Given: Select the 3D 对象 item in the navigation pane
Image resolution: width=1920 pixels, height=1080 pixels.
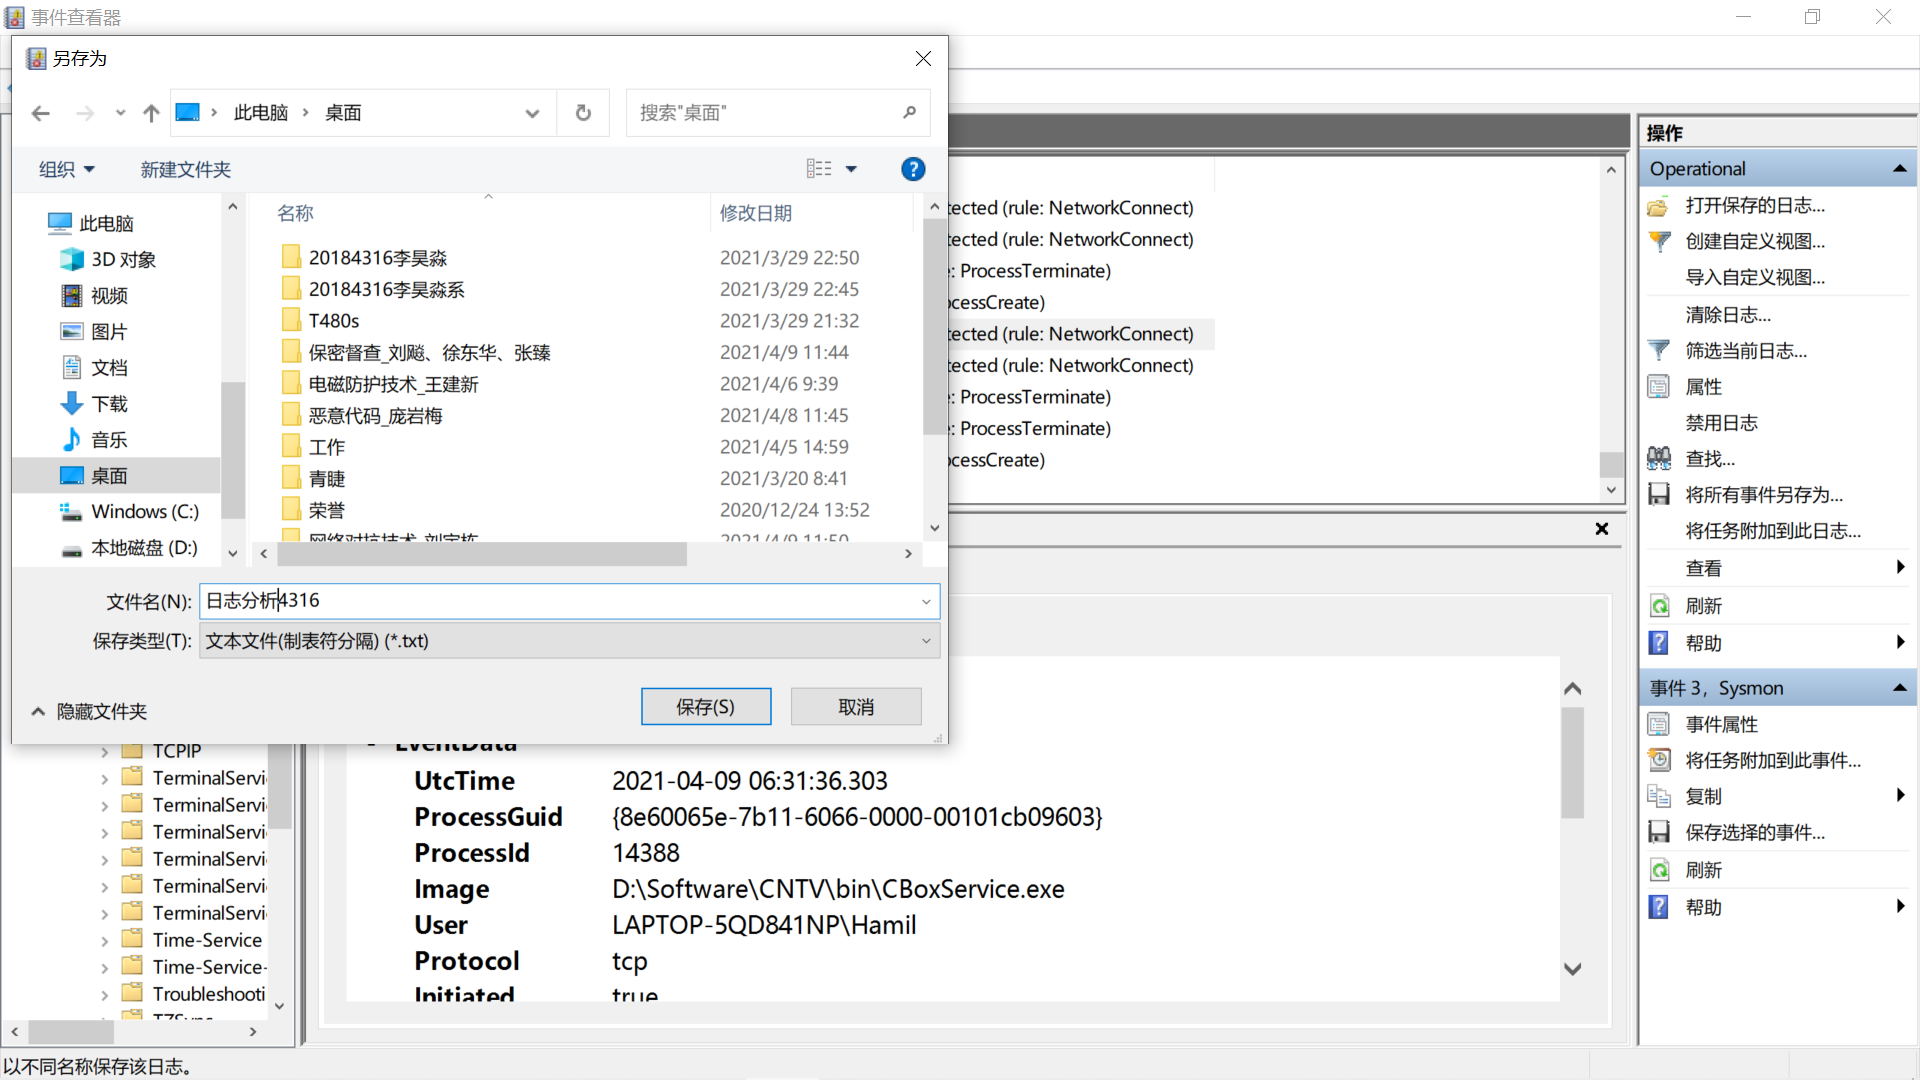Looking at the screenshot, I should (123, 260).
